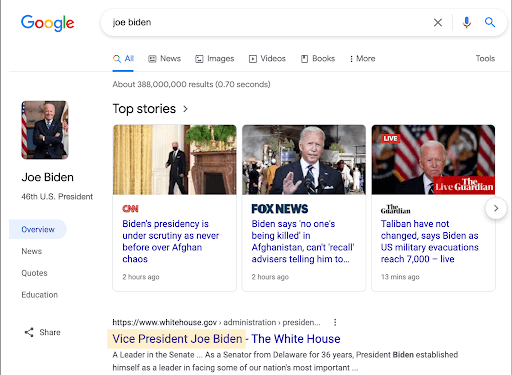Open the Books tab

click(x=318, y=59)
